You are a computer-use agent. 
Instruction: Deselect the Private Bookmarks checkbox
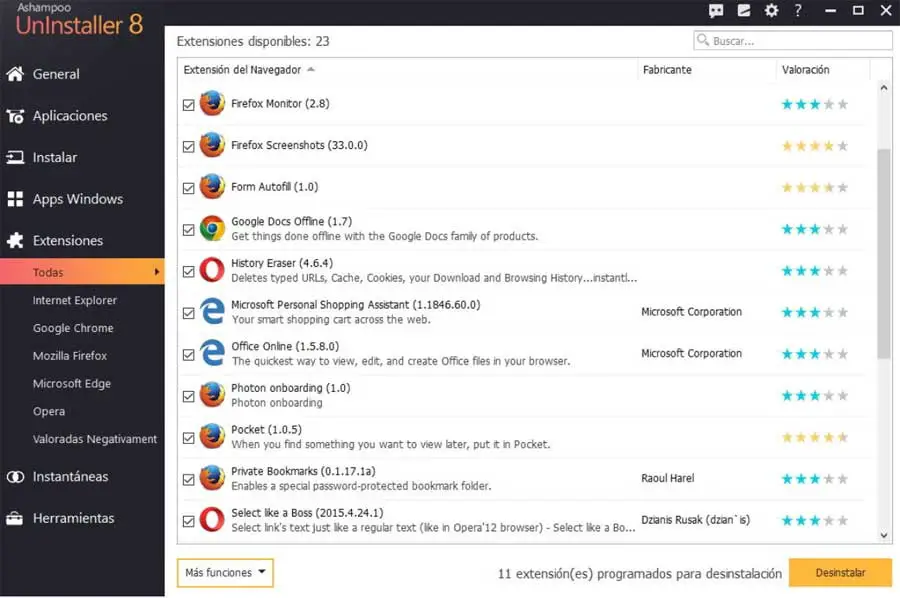pyautogui.click(x=189, y=479)
